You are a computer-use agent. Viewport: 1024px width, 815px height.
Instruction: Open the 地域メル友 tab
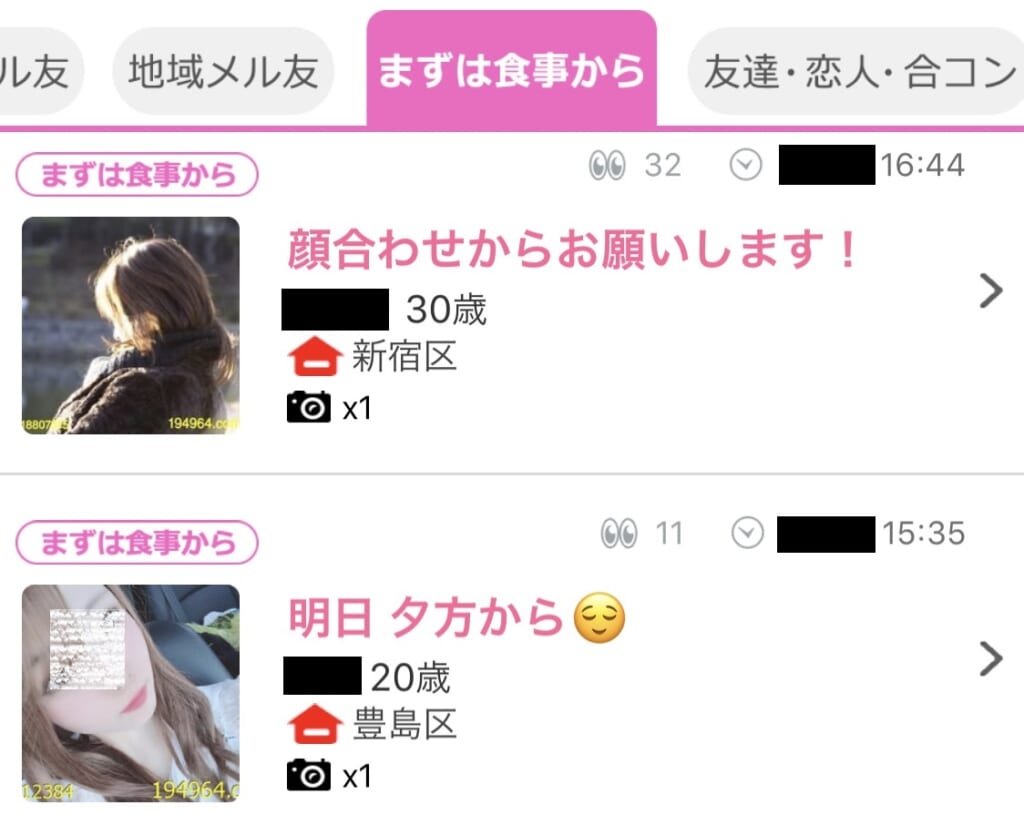pyautogui.click(x=223, y=71)
